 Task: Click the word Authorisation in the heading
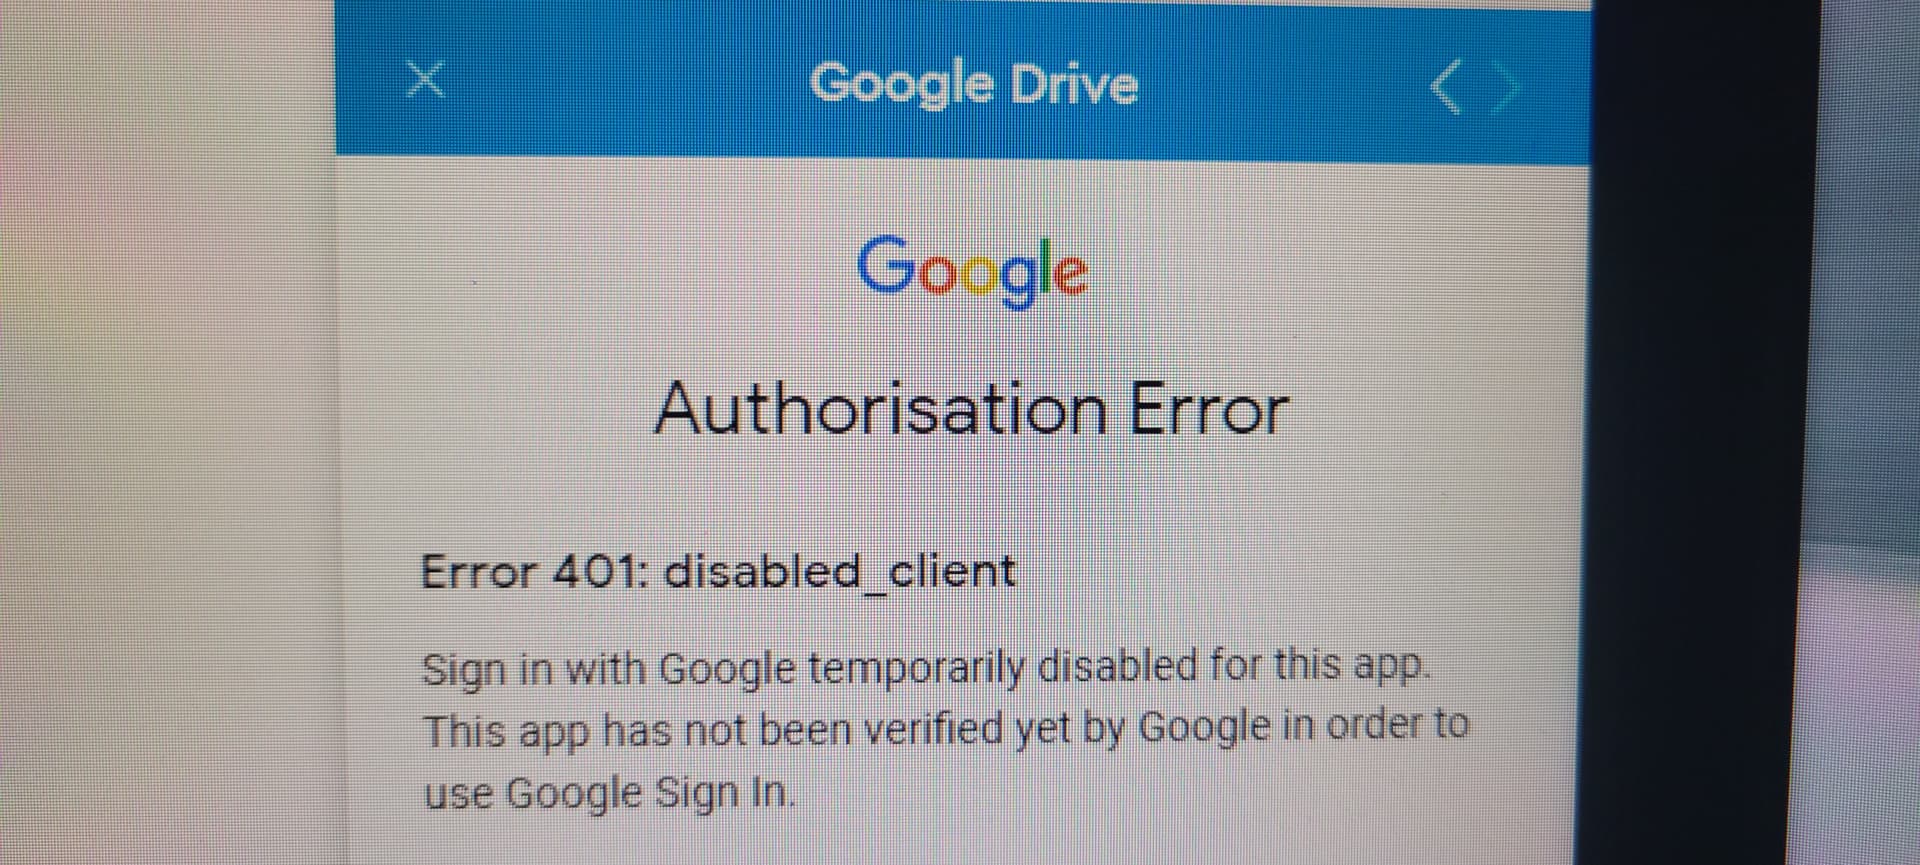(881, 409)
